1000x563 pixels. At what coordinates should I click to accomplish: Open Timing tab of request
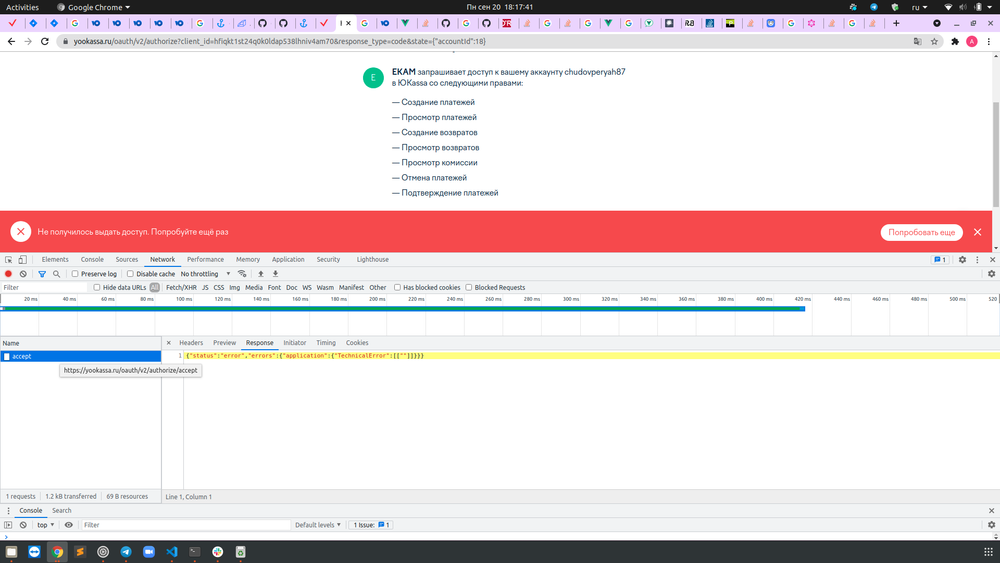[x=326, y=343]
